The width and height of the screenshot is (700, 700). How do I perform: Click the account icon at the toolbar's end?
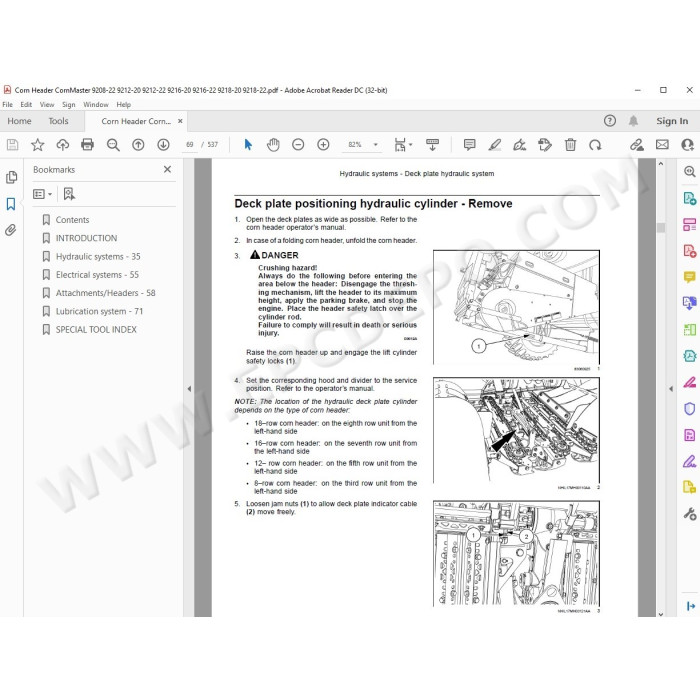click(x=688, y=145)
